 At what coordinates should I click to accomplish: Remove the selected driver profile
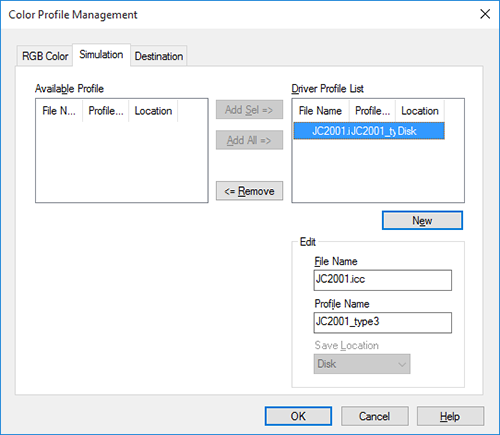click(249, 191)
